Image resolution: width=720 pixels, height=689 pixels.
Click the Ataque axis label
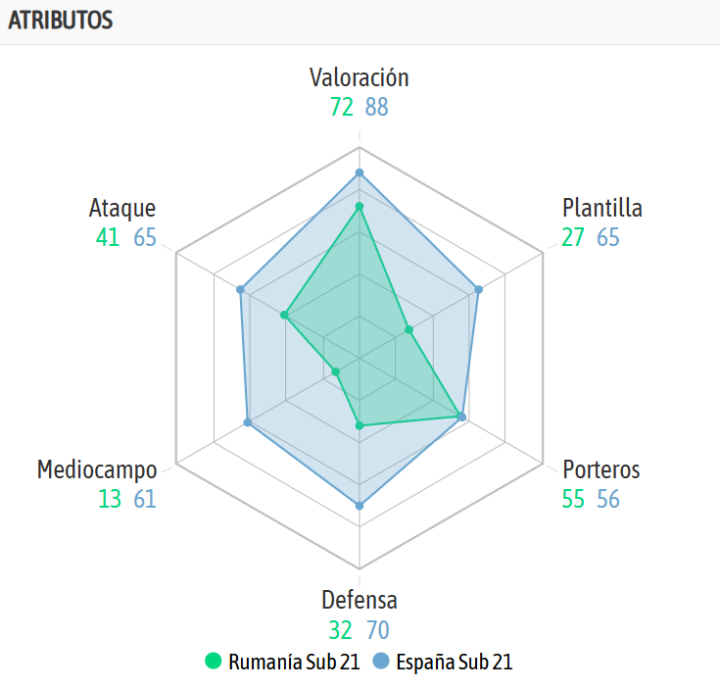coord(122,208)
